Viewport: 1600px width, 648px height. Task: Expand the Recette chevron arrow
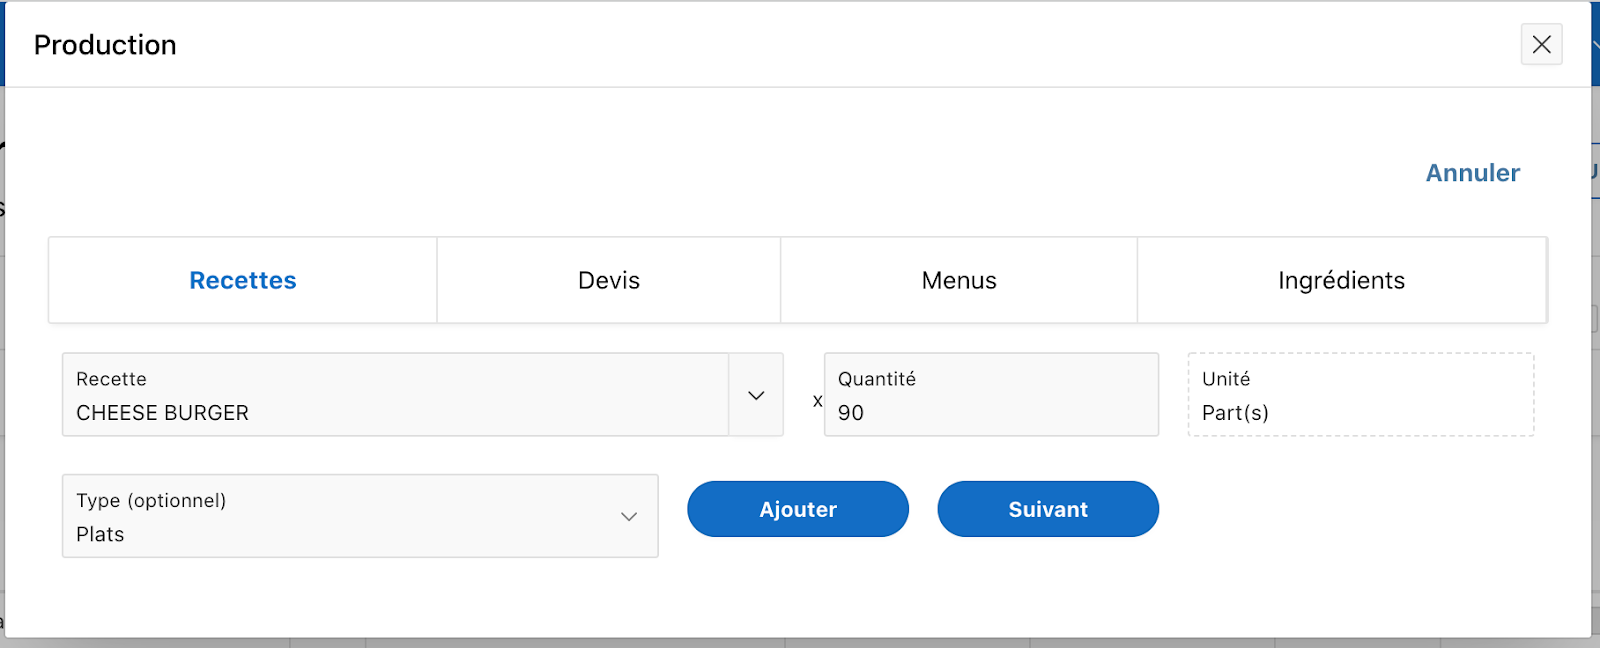[x=756, y=395]
